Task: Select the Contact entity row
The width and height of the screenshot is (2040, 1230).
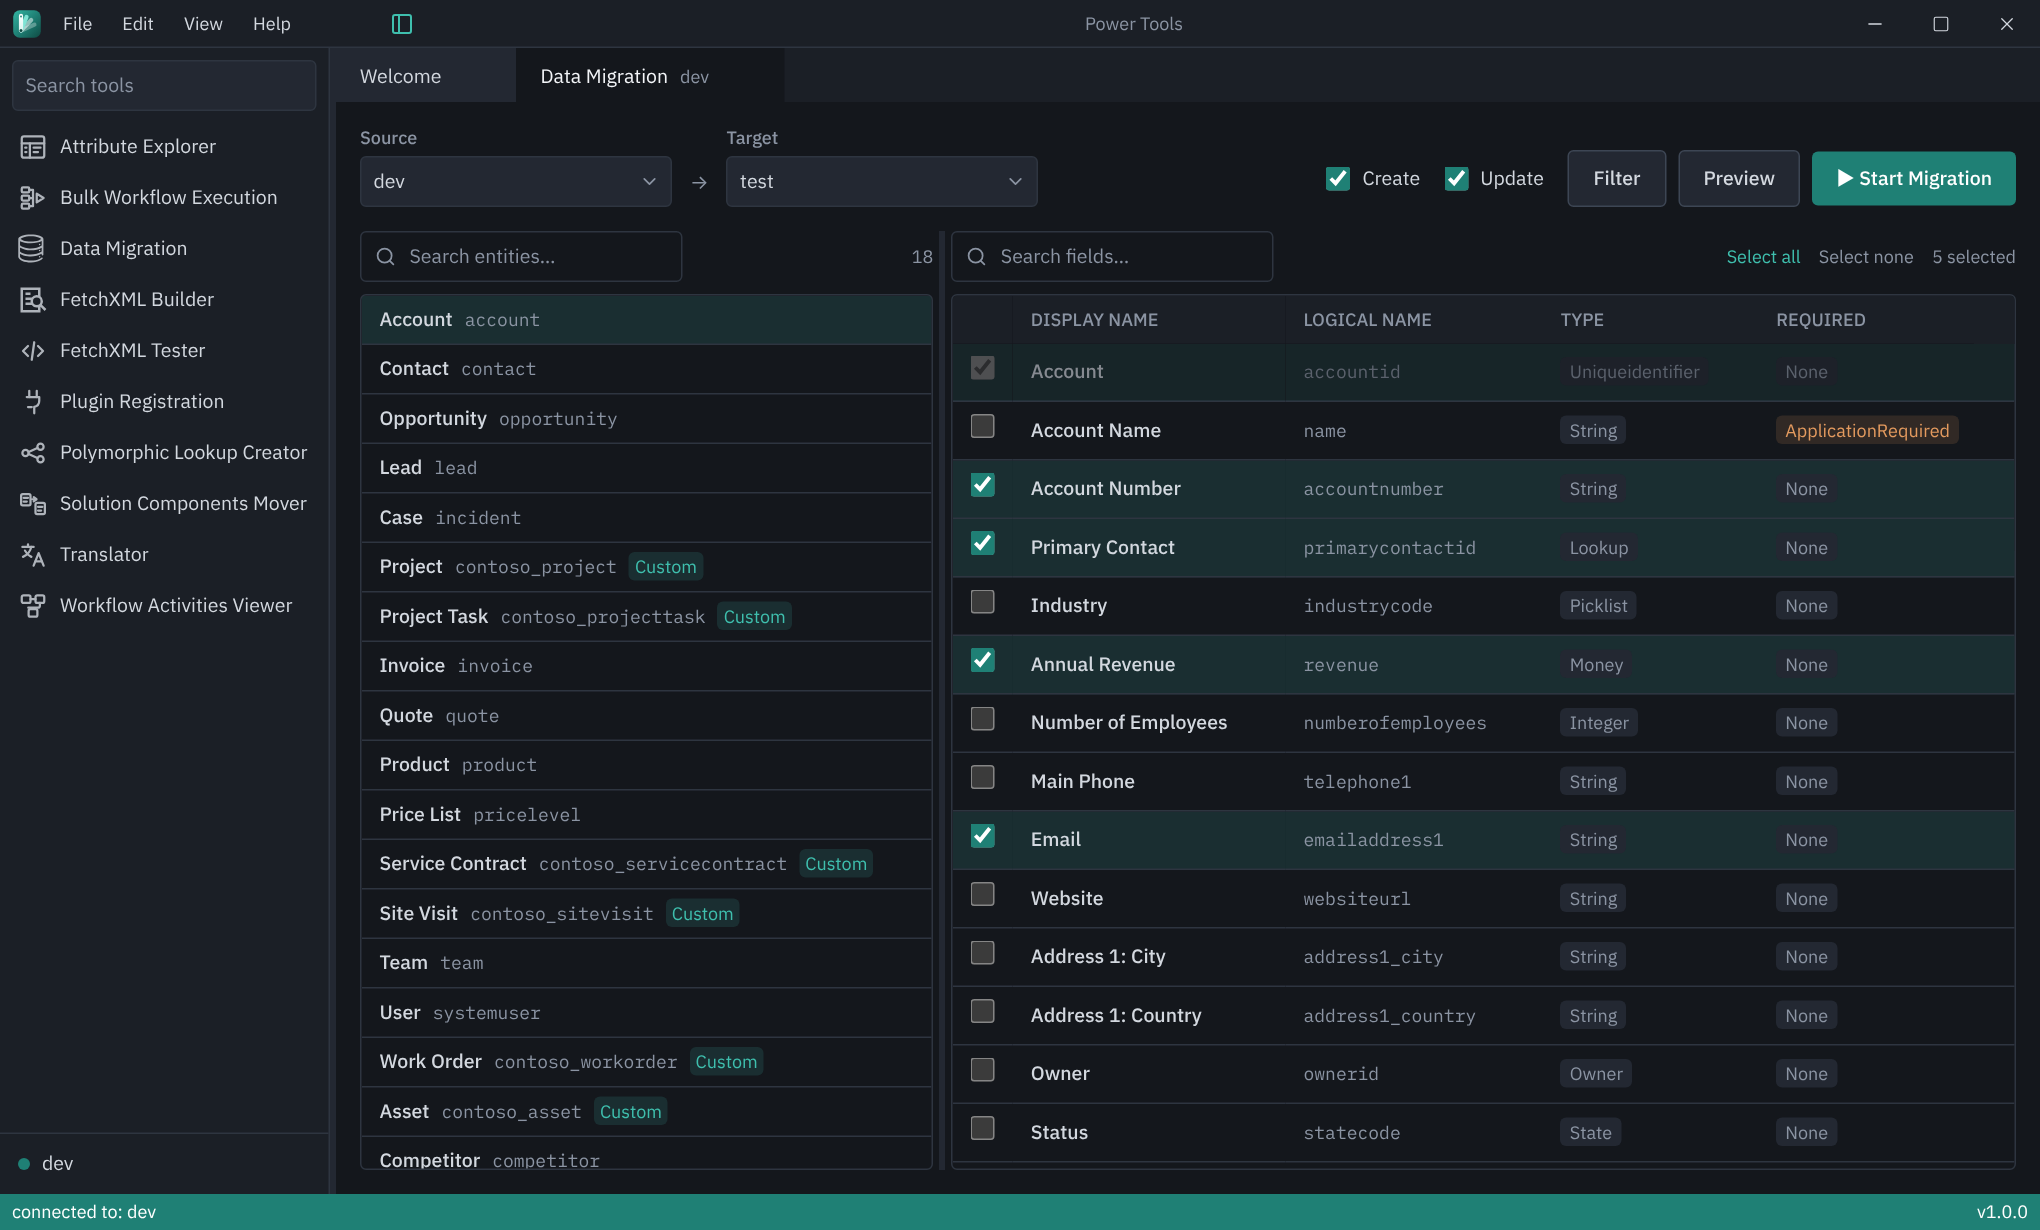Action: point(646,369)
